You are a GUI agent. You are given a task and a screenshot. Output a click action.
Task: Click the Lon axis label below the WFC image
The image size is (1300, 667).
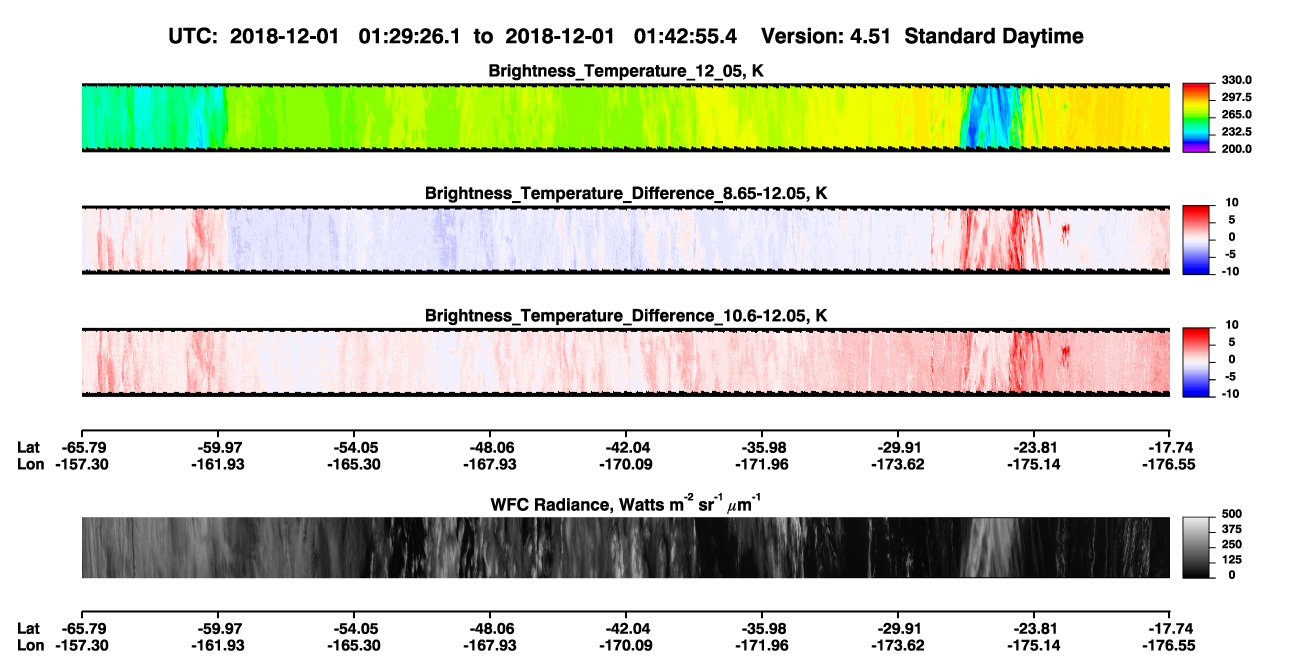pyautogui.click(x=31, y=646)
